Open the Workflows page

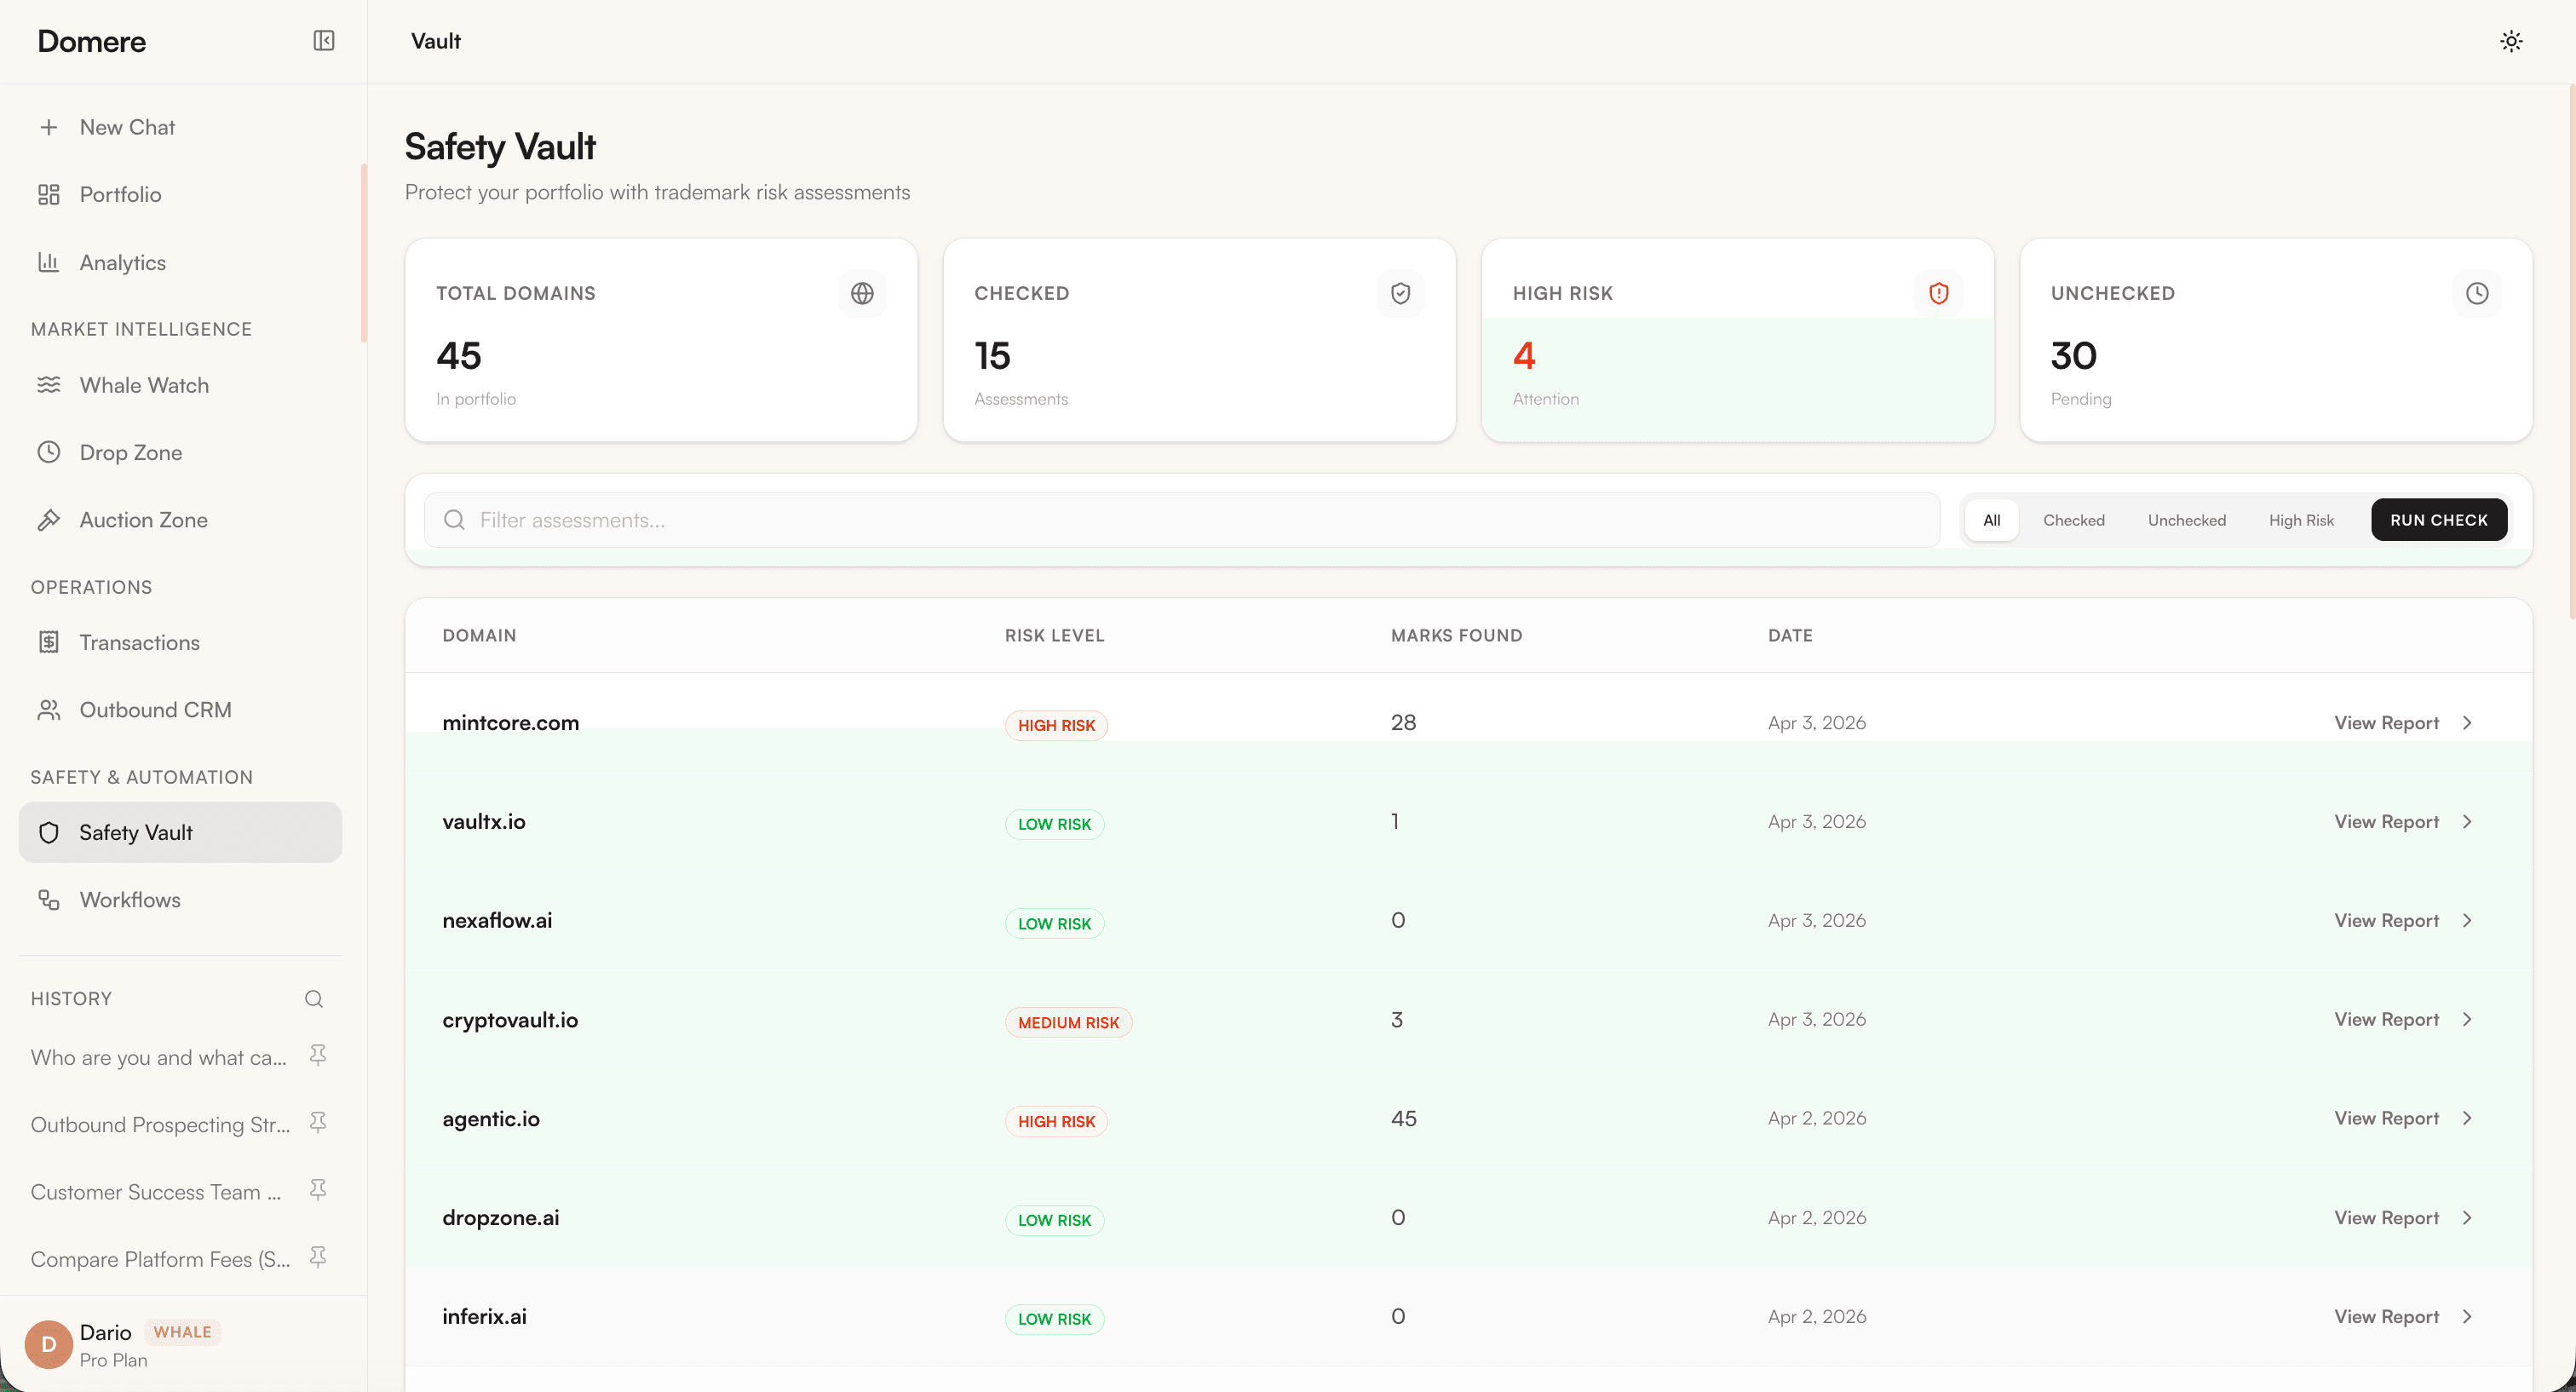click(130, 899)
